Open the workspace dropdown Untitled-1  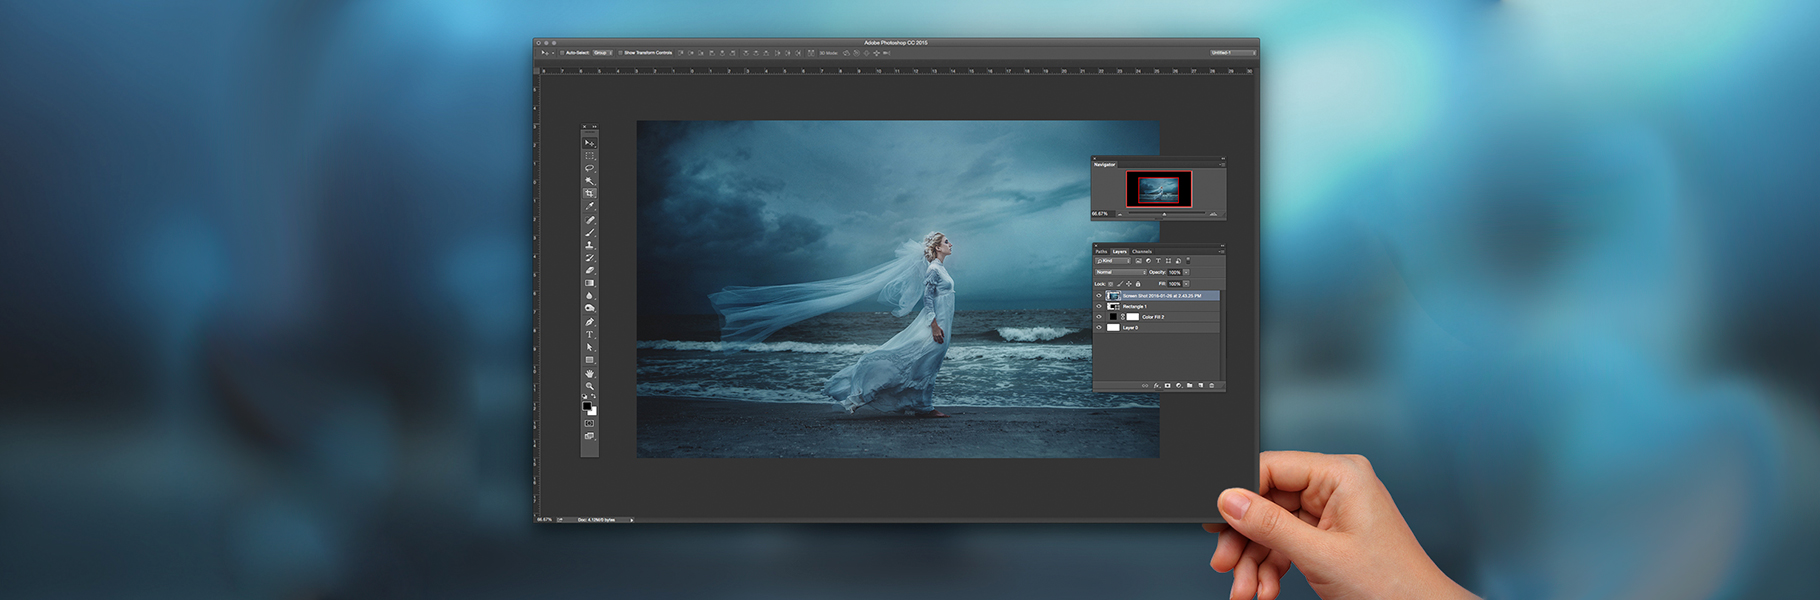coord(1232,52)
